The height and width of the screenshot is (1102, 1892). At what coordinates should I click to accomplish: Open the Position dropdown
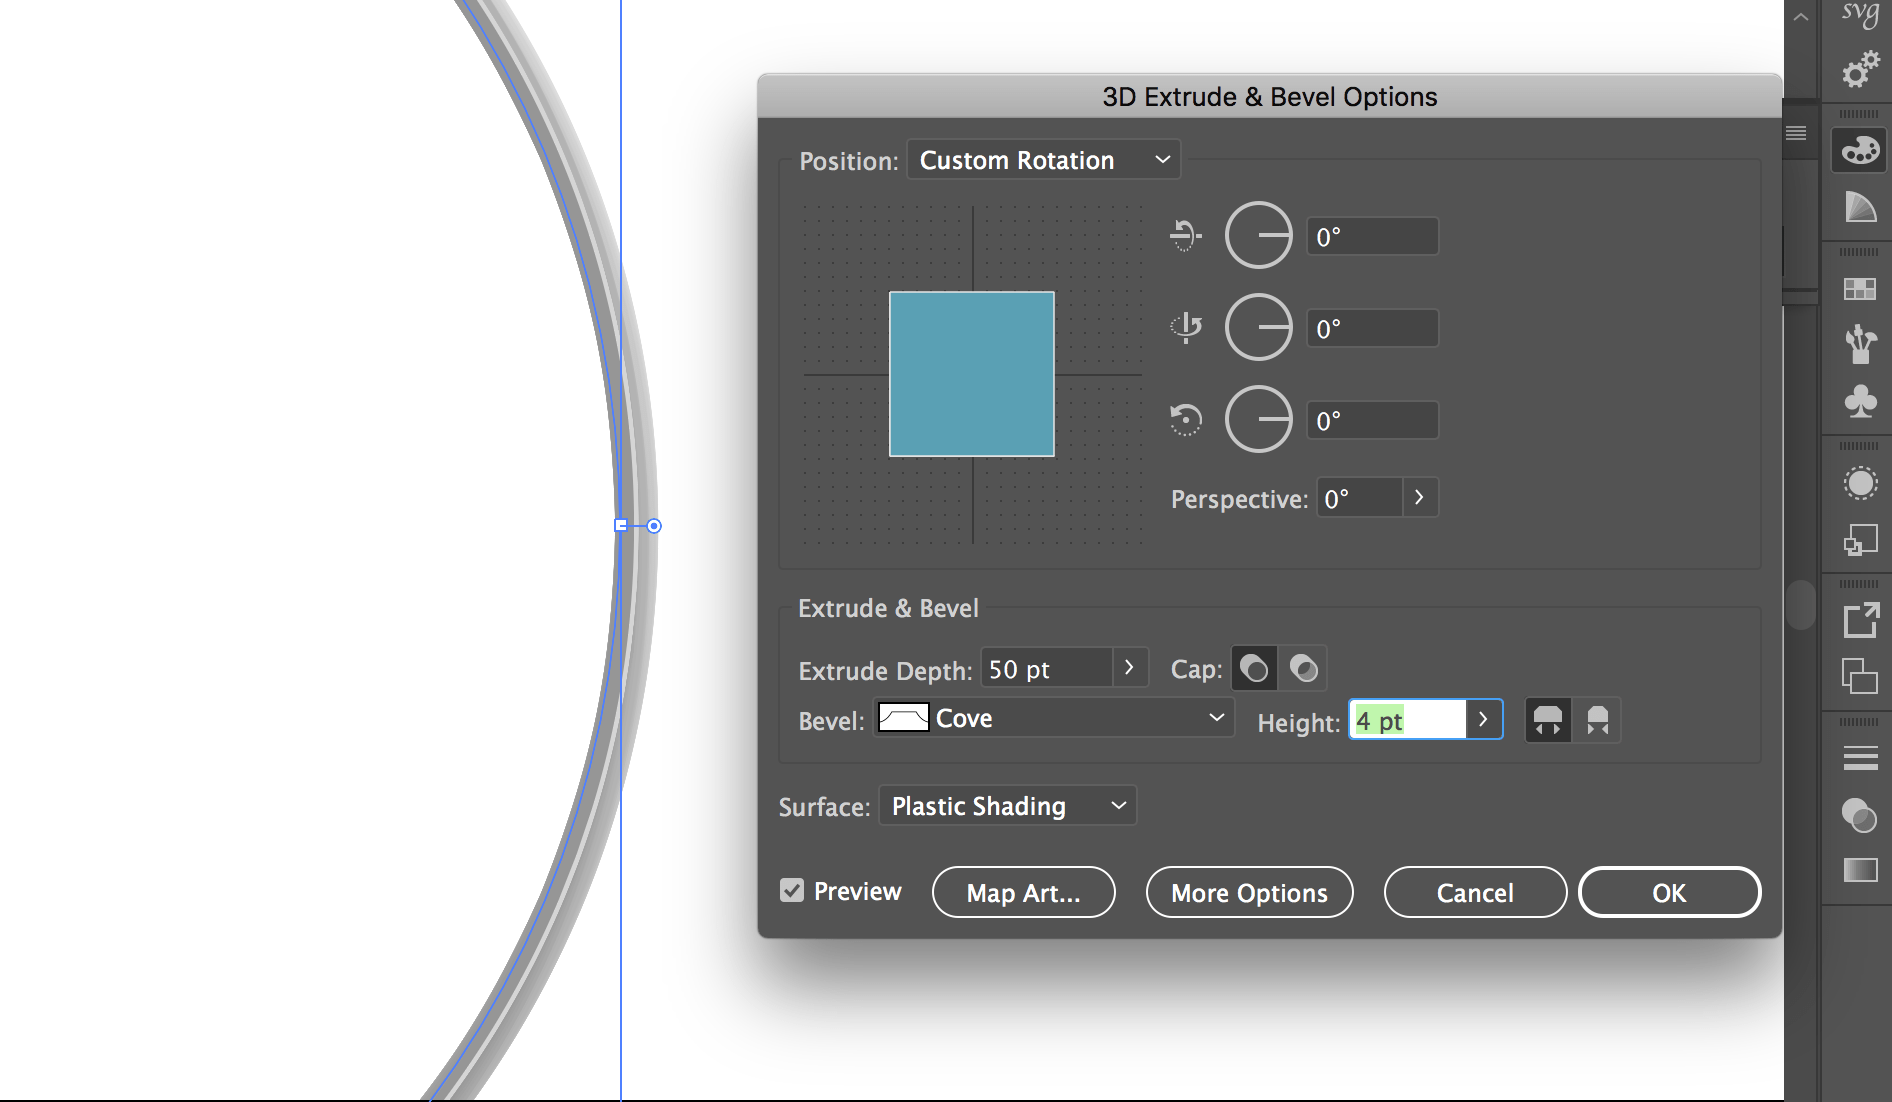click(x=1043, y=159)
